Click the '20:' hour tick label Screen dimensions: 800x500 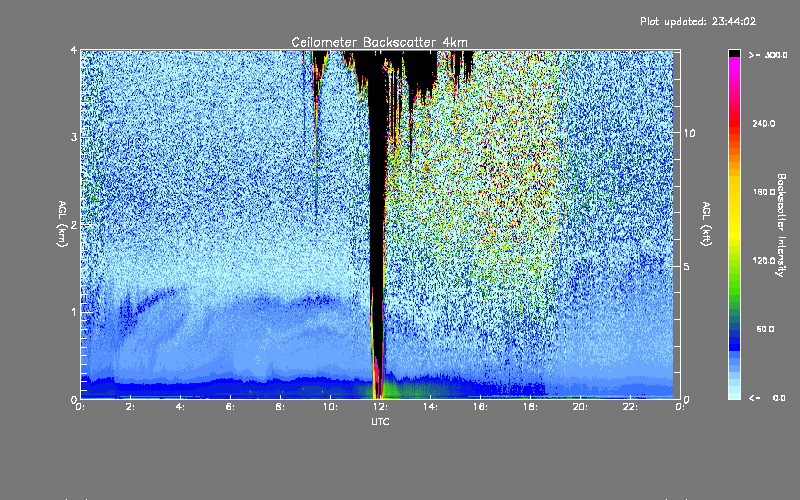point(580,407)
